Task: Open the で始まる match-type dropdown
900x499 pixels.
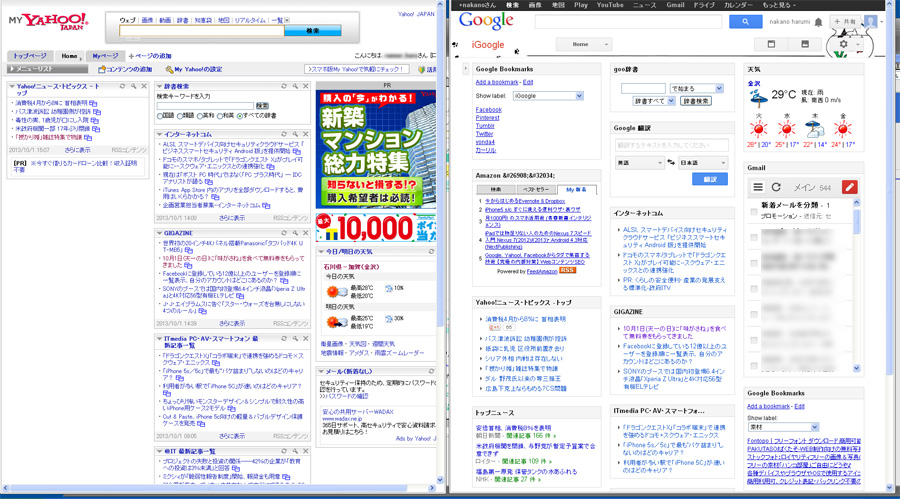Action: [696, 88]
